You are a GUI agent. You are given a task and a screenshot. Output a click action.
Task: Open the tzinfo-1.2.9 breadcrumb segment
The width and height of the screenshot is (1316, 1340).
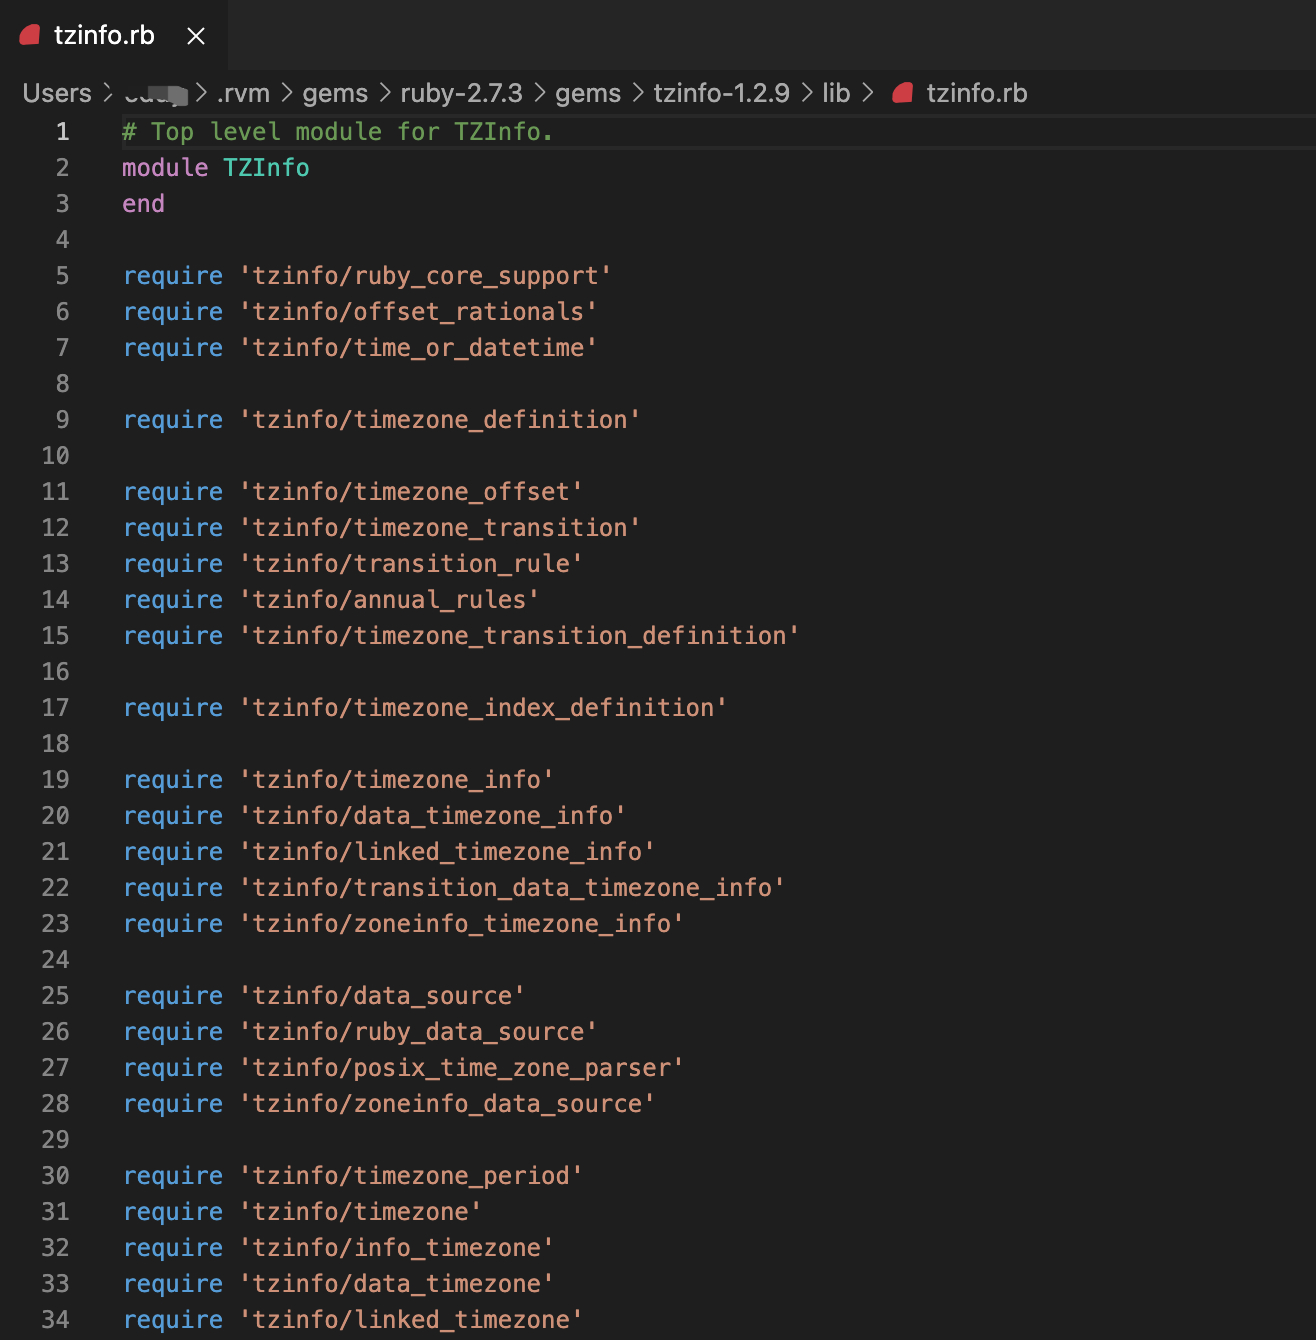tap(721, 93)
